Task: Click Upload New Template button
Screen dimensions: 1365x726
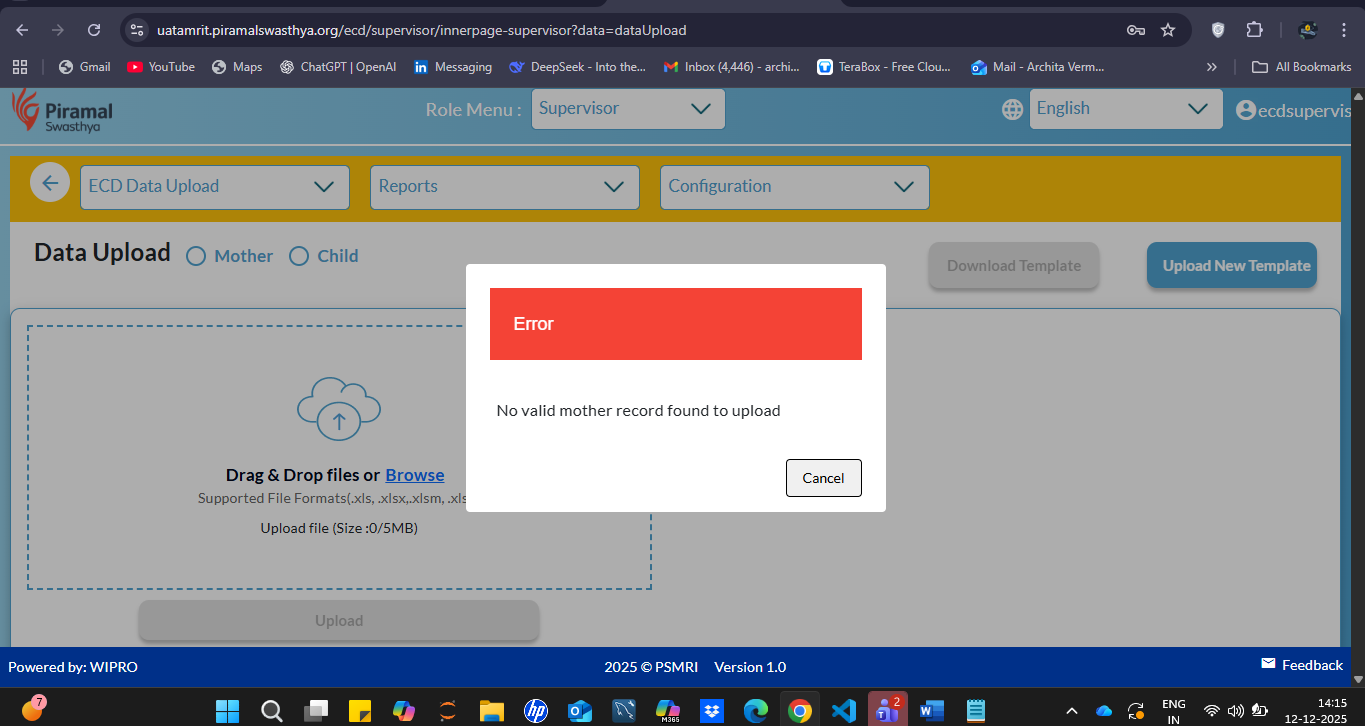Action: [x=1236, y=266]
